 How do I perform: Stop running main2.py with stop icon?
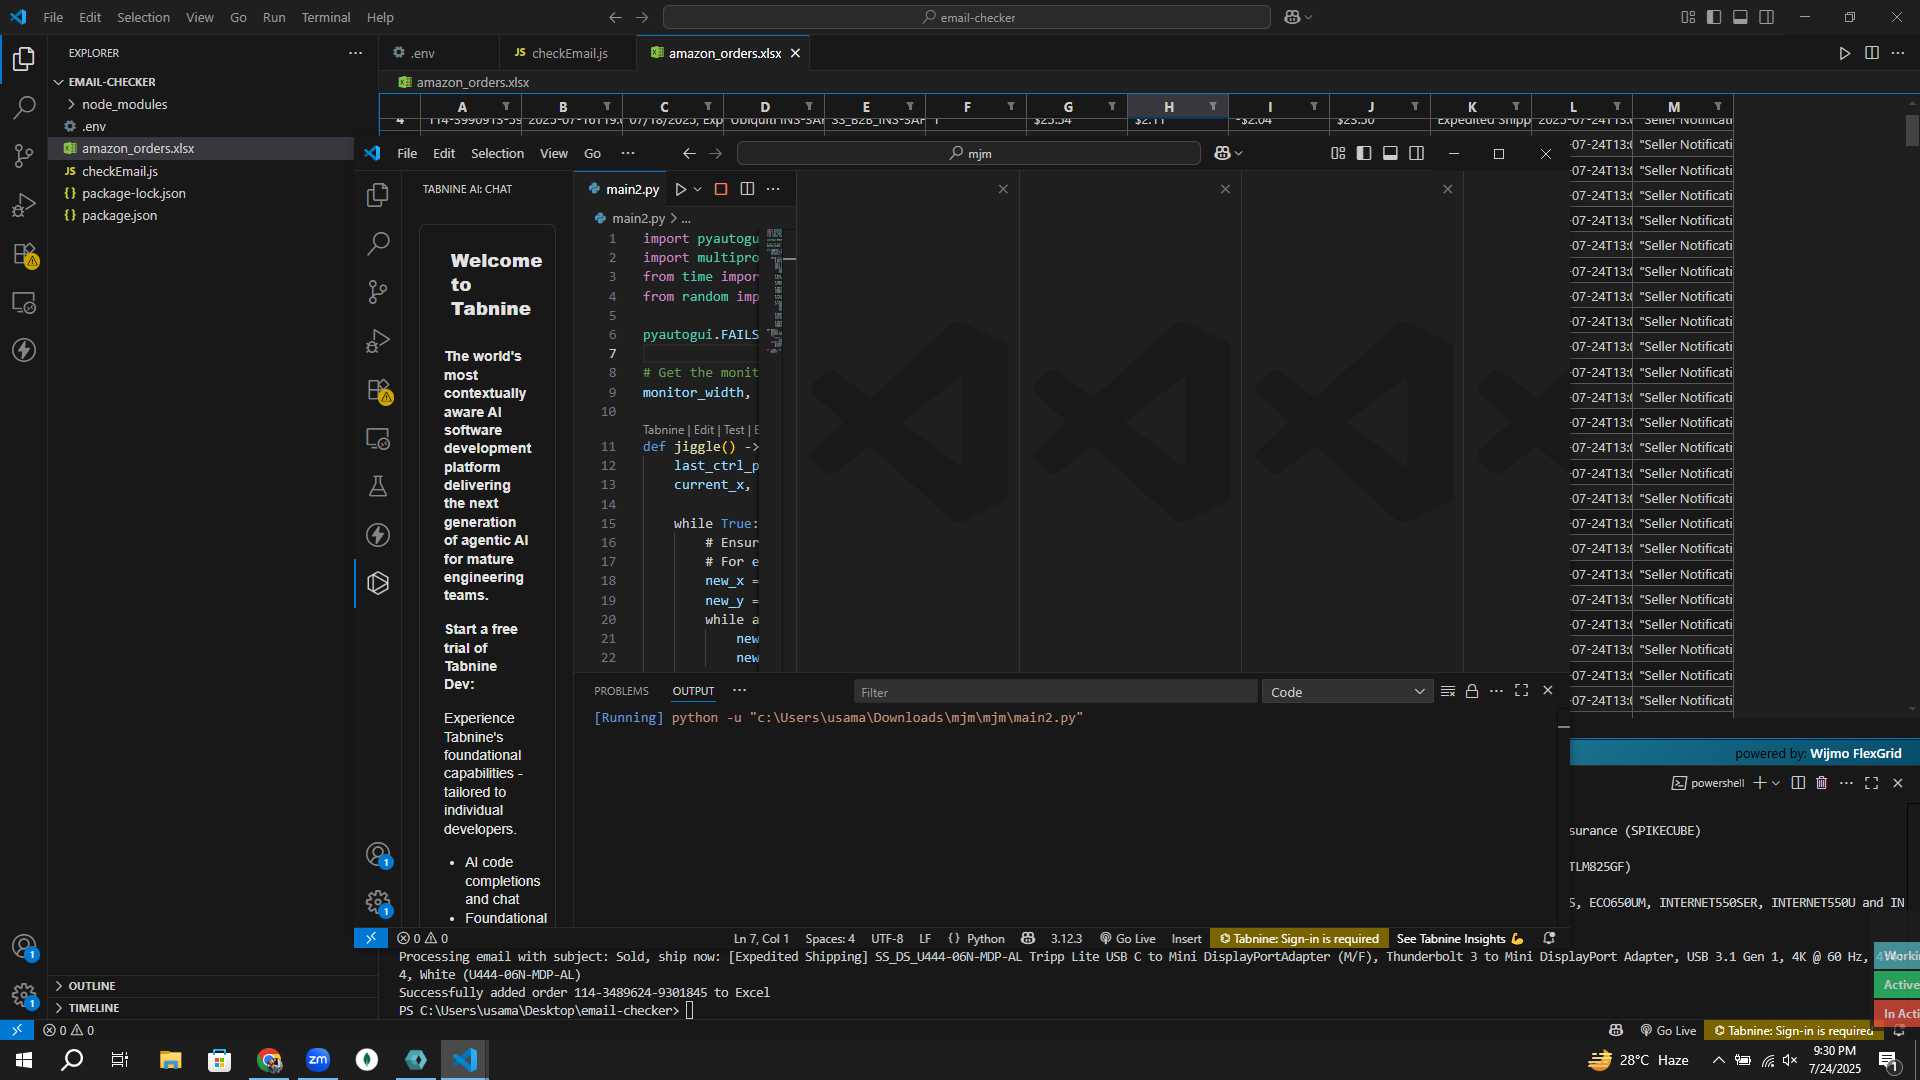click(721, 189)
